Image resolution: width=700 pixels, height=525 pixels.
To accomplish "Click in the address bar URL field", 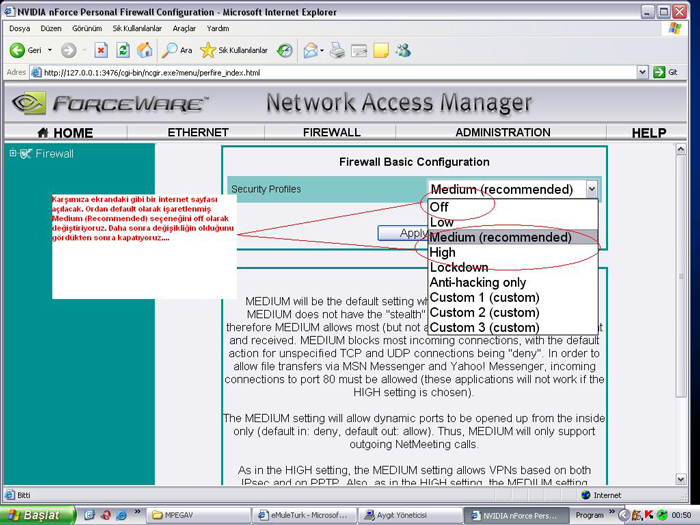I will [333, 72].
